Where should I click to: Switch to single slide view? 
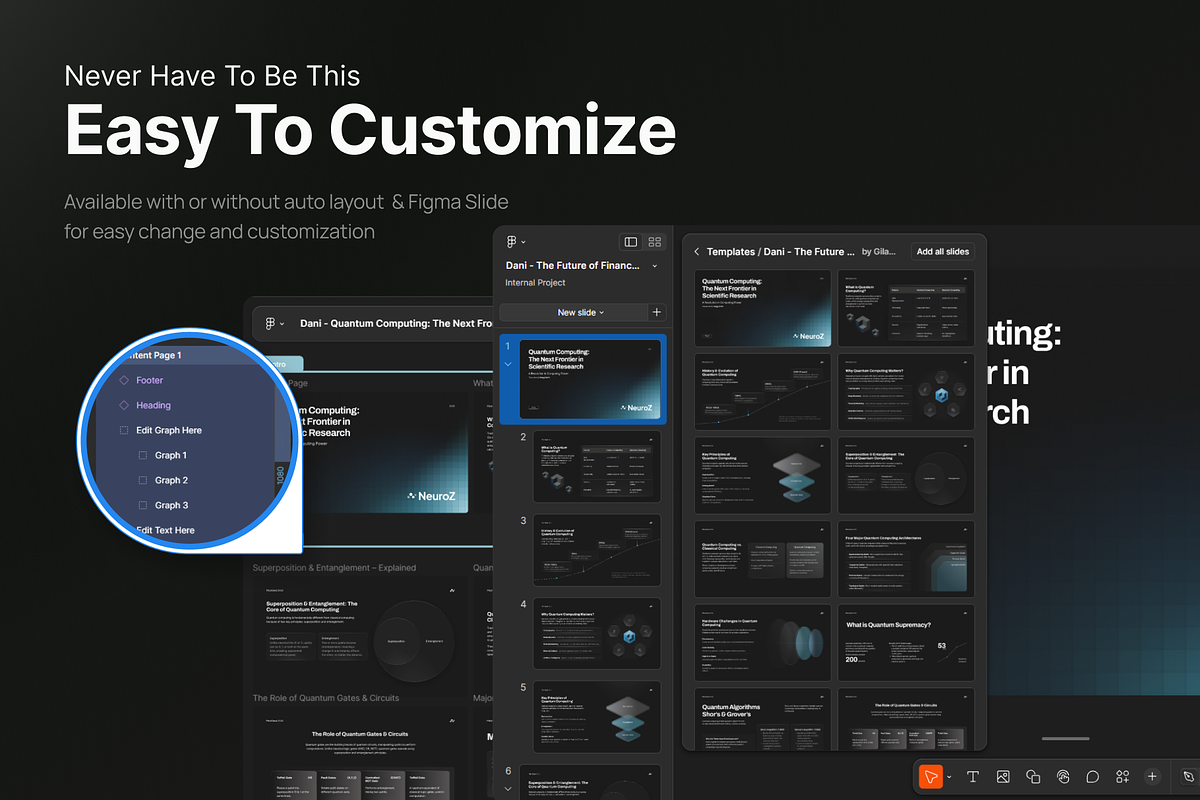click(630, 242)
